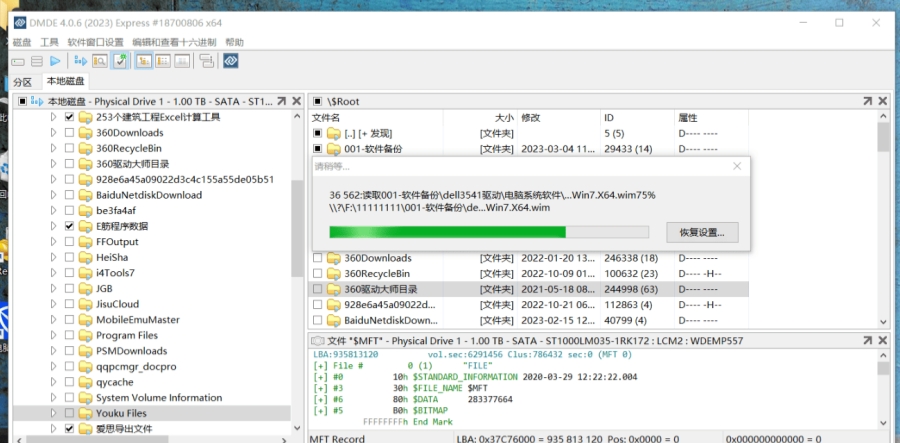Click the green recovery progress bar

pyautogui.click(x=488, y=232)
